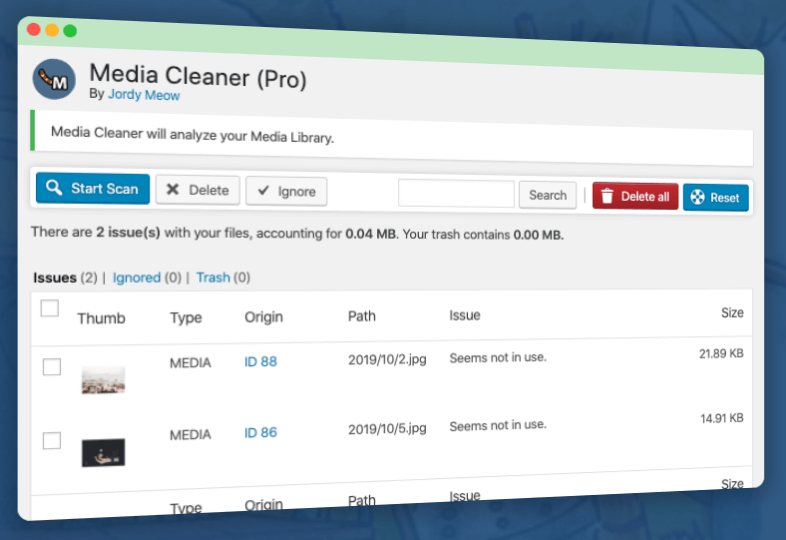Click the Media Cleaner cat logo icon

(x=54, y=79)
